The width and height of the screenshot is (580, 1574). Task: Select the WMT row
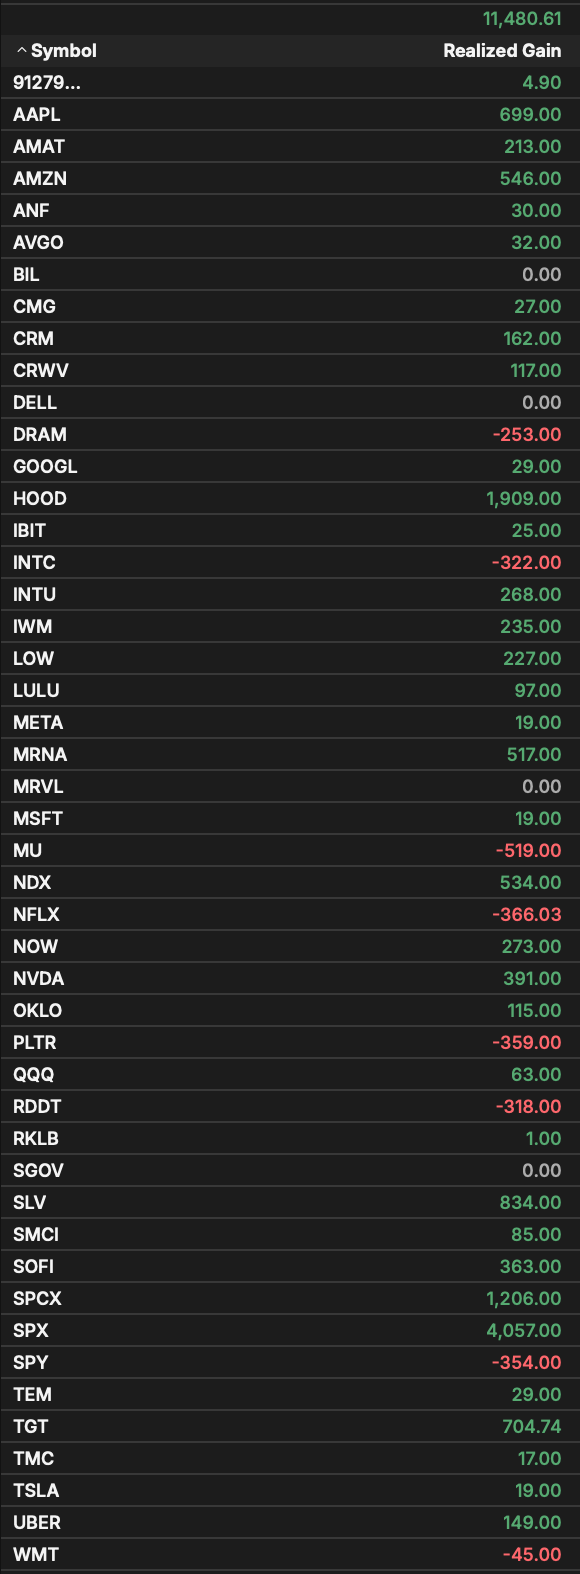(290, 1555)
